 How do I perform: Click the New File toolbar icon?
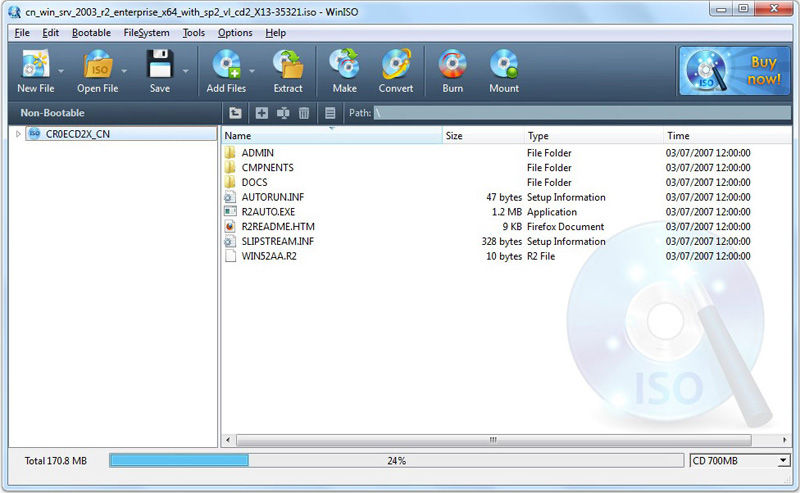click(x=35, y=64)
